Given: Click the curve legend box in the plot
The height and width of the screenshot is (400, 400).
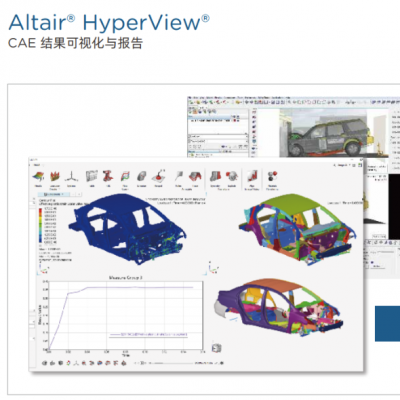Looking at the screenshot, I should click(x=149, y=334).
